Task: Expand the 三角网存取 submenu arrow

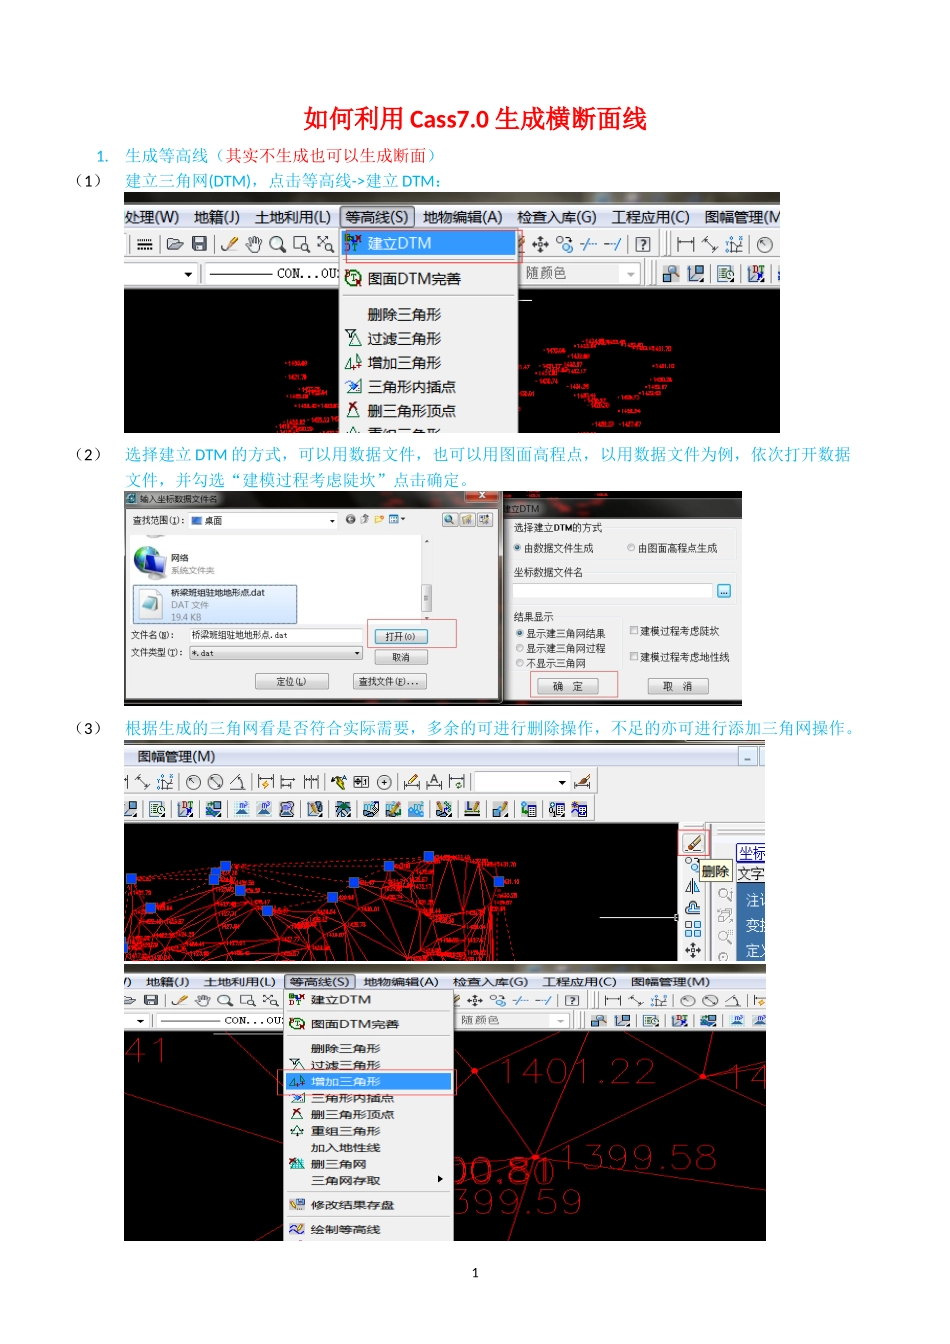Action: pyautogui.click(x=440, y=1180)
